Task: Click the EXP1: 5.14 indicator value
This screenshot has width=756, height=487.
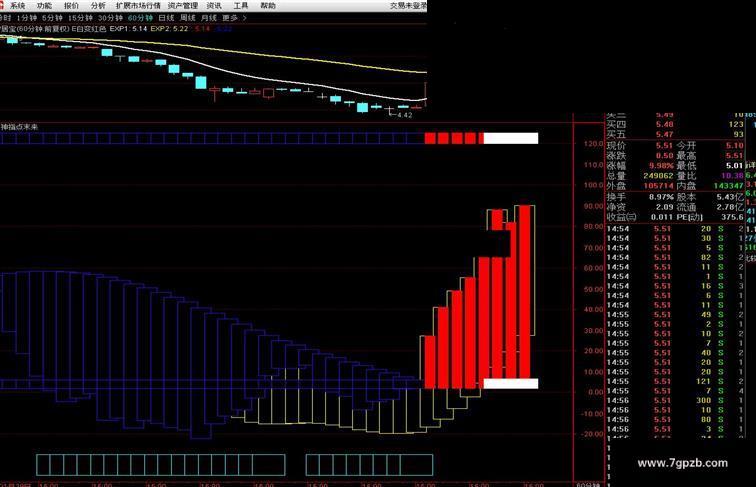Action: [x=128, y=29]
